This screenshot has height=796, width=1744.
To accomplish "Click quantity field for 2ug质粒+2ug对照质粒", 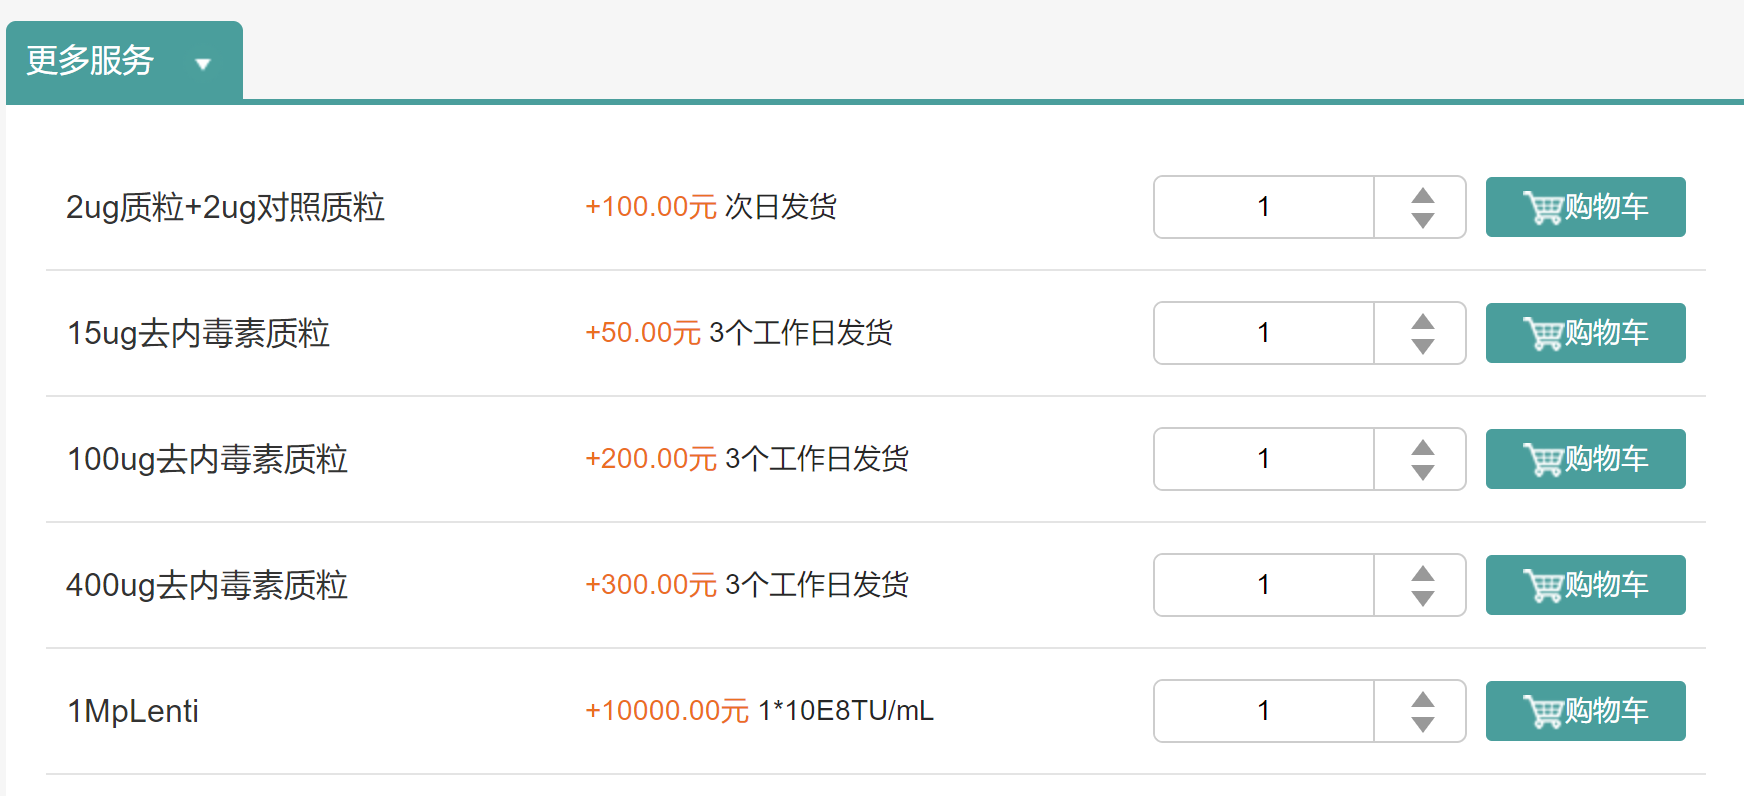I will pyautogui.click(x=1264, y=207).
